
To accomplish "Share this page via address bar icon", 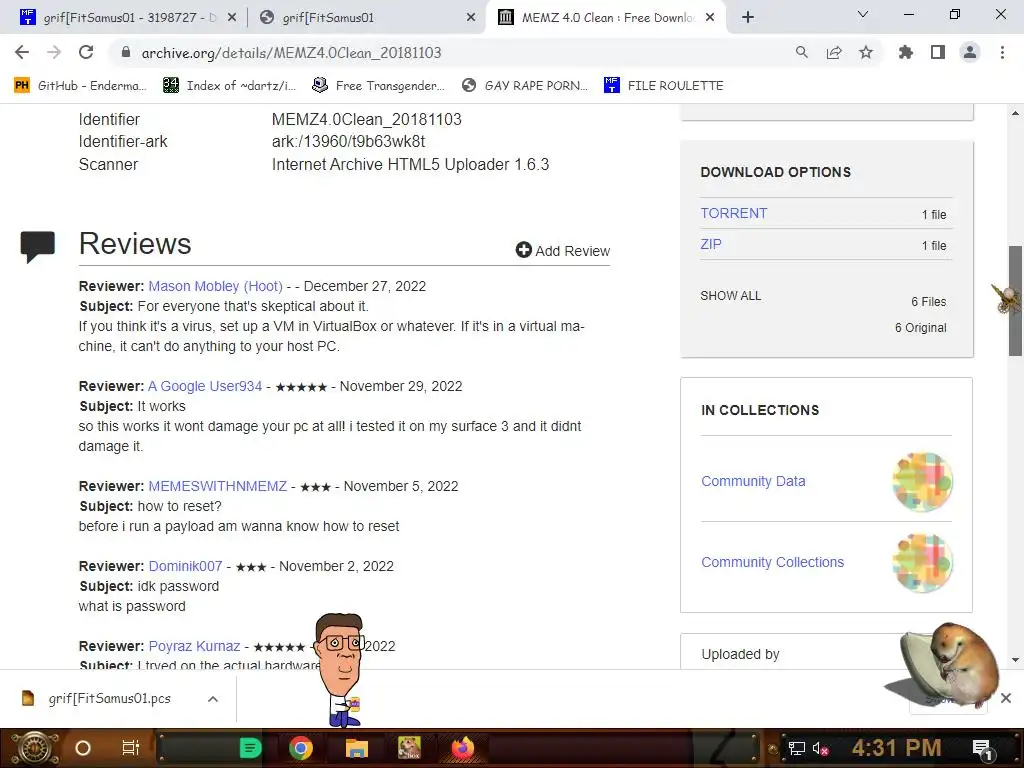I will 834,52.
